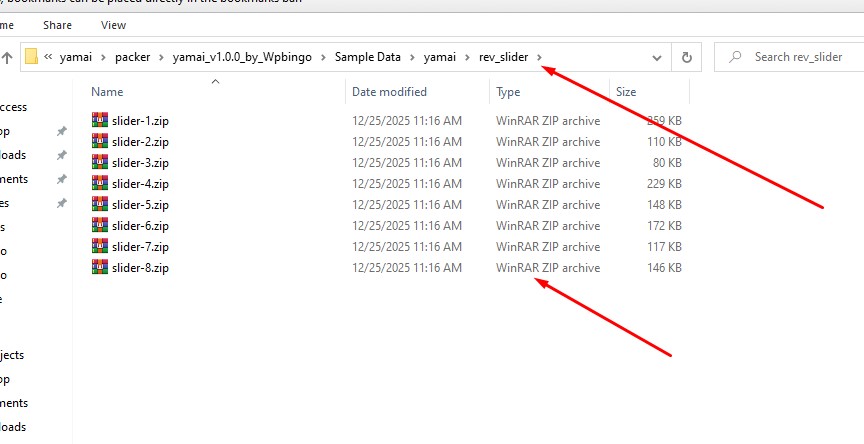864x444 pixels.
Task: Navigate to Sample Data breadcrumb folder
Action: pyautogui.click(x=368, y=57)
